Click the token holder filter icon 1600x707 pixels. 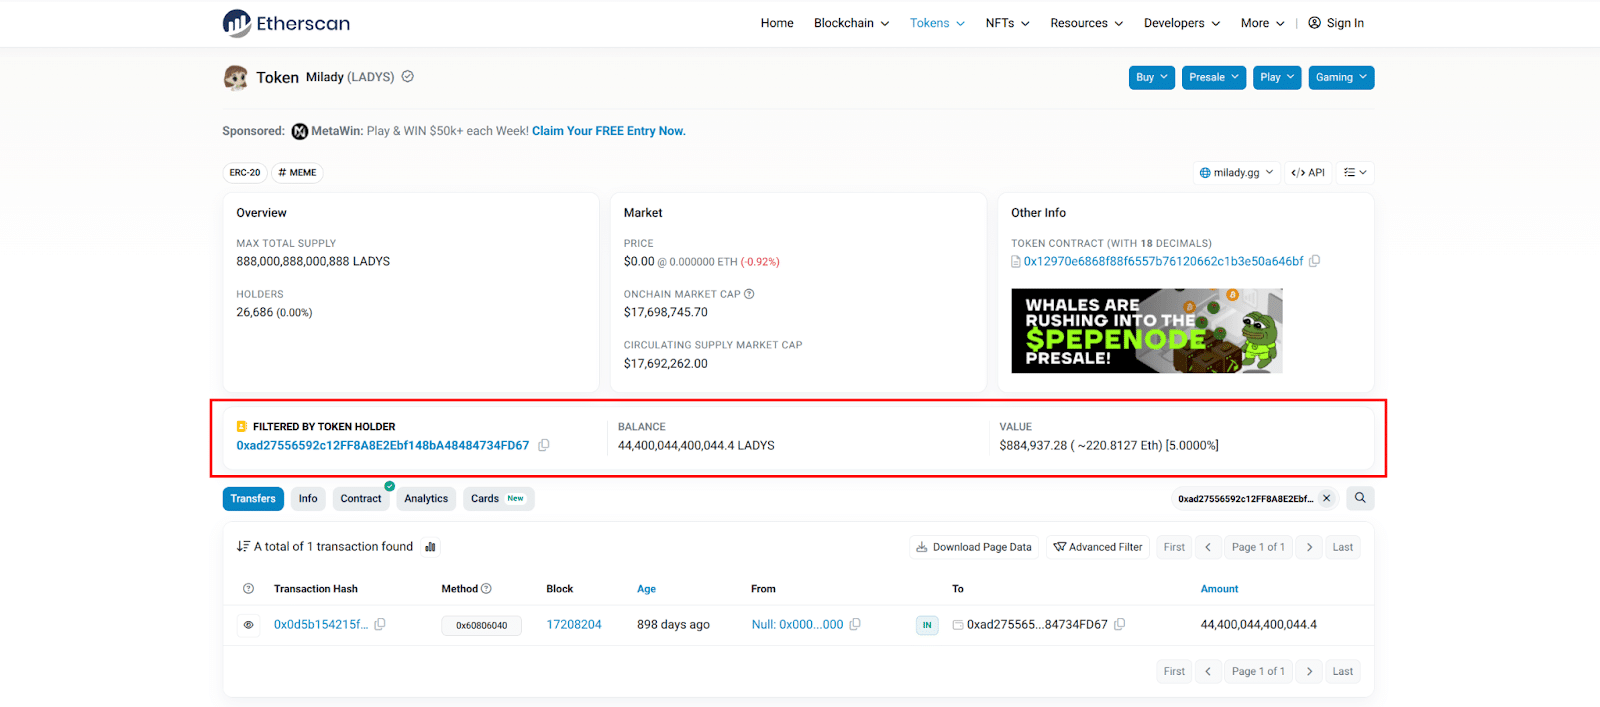click(241, 427)
